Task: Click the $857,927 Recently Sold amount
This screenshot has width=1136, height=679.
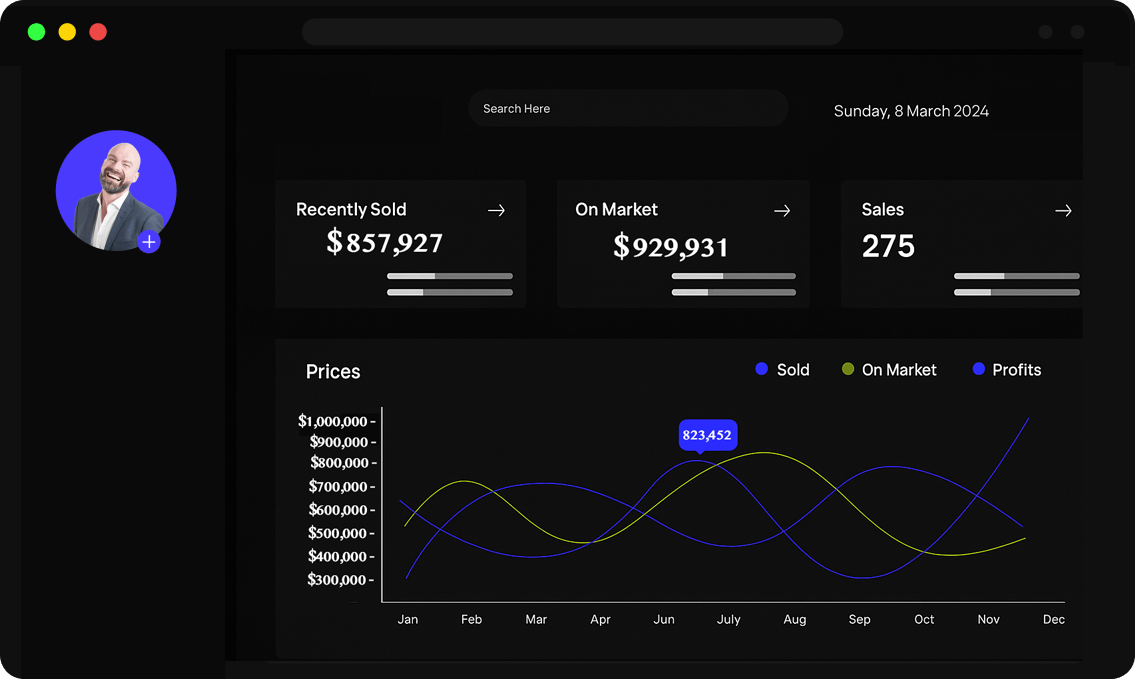Action: (385, 242)
